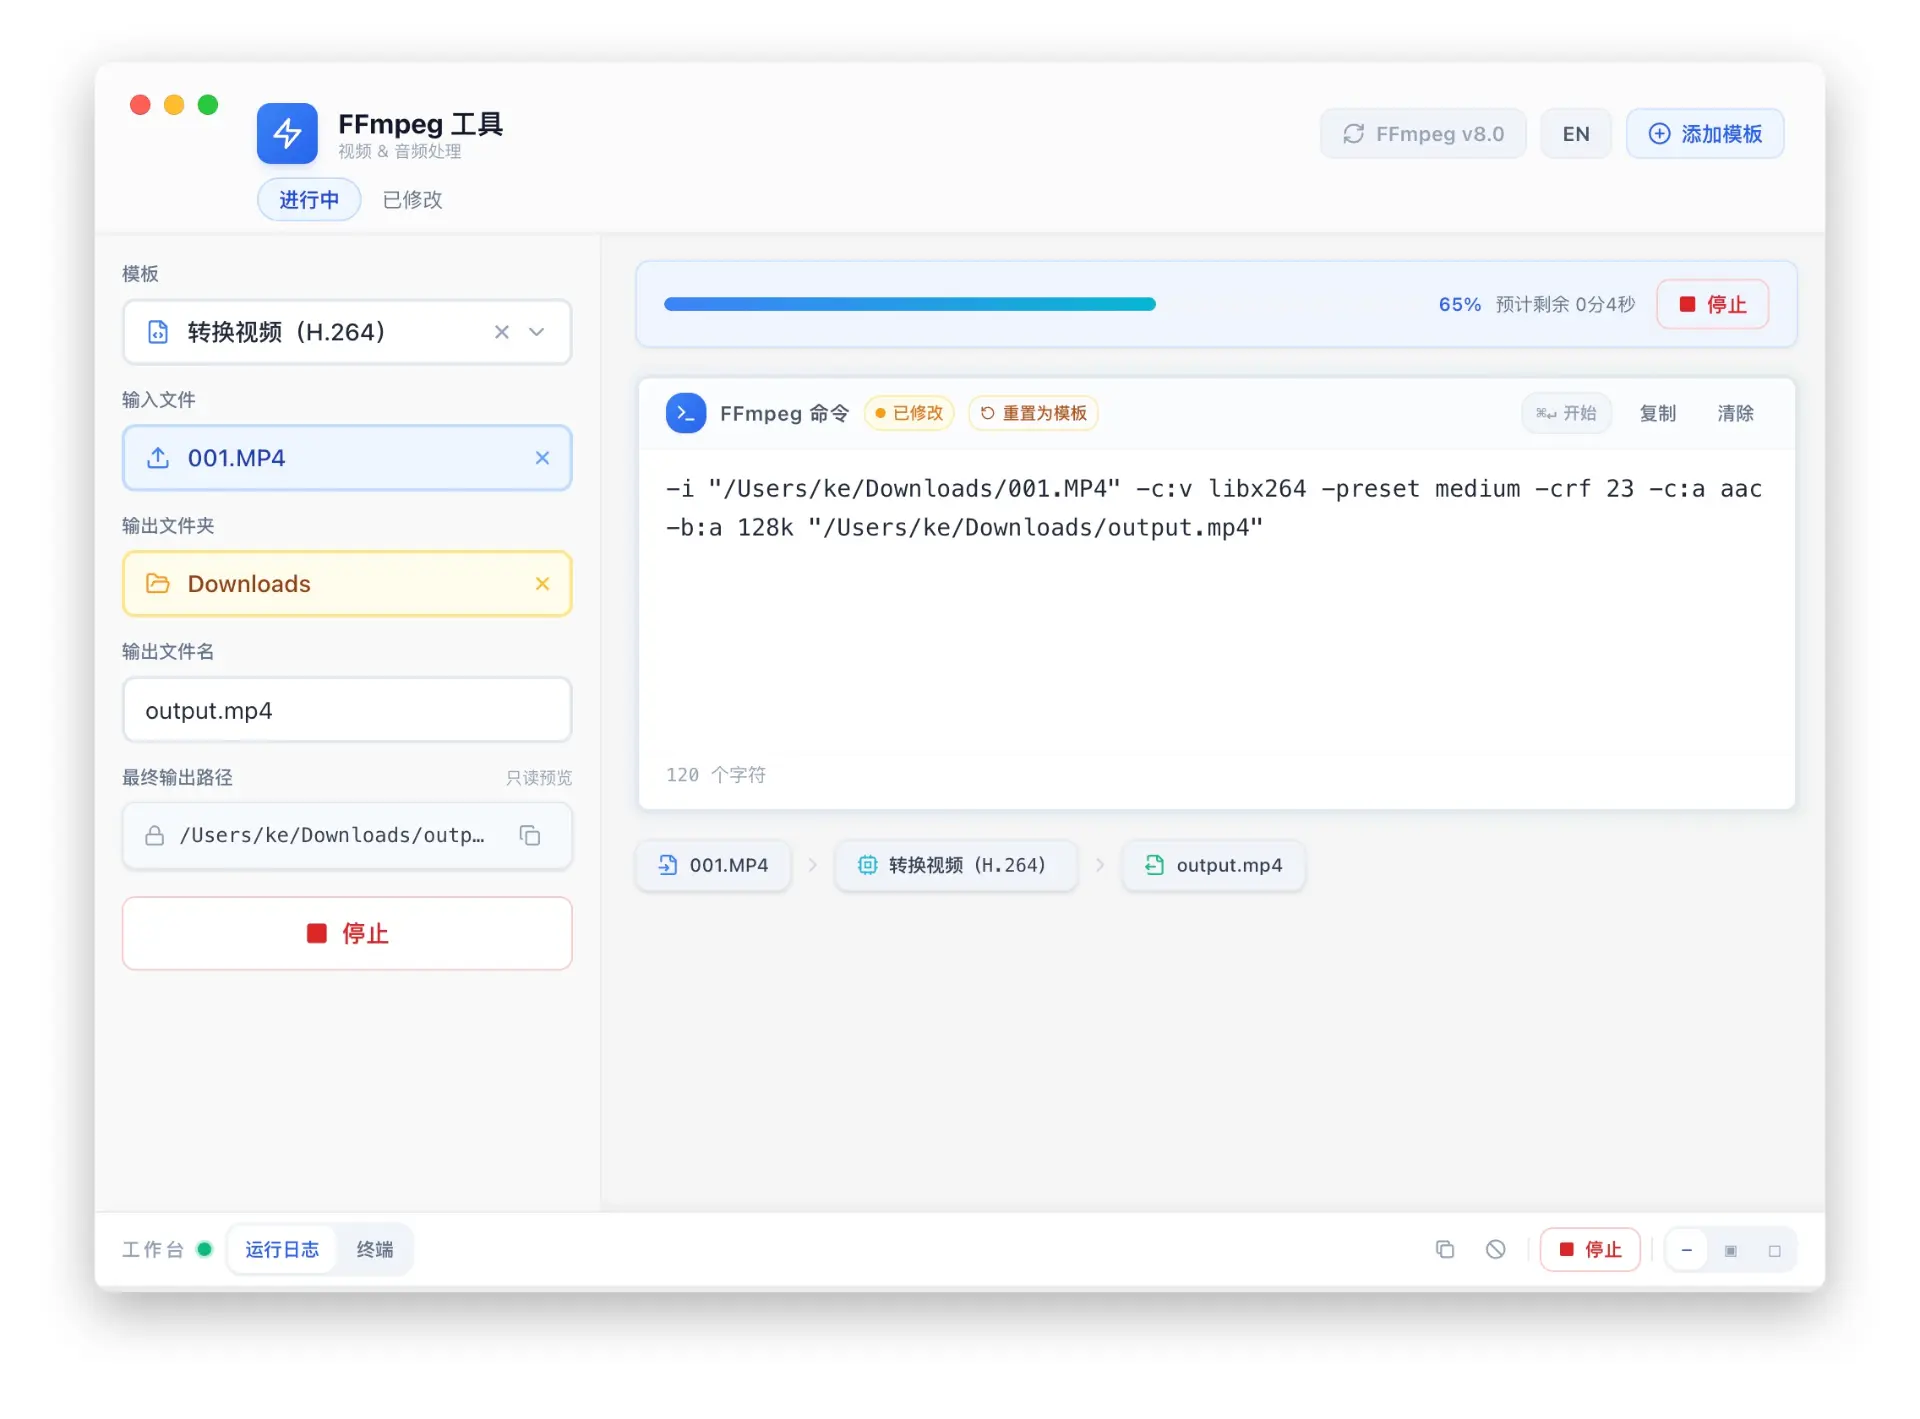Image resolution: width=1920 pixels, height=1419 pixels.
Task: Clear the Downloads output folder
Action: coord(543,584)
